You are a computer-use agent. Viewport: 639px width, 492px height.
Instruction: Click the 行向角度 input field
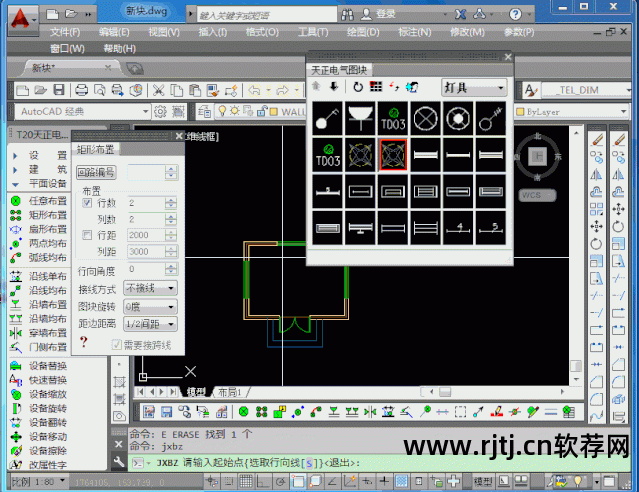pos(151,270)
